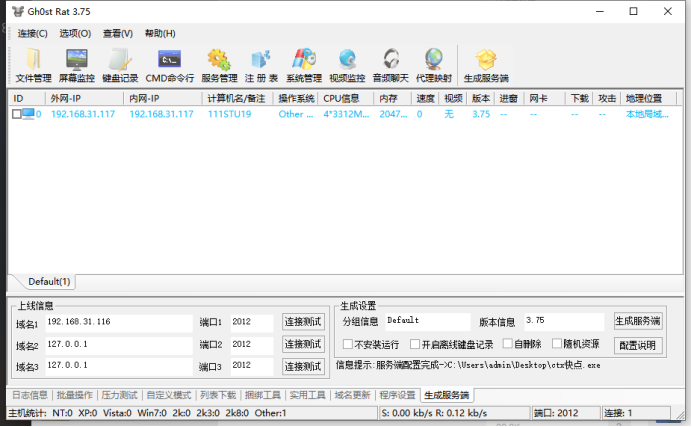Click 外网-IP cell of host row
The height and width of the screenshot is (427, 692).
tap(83, 114)
